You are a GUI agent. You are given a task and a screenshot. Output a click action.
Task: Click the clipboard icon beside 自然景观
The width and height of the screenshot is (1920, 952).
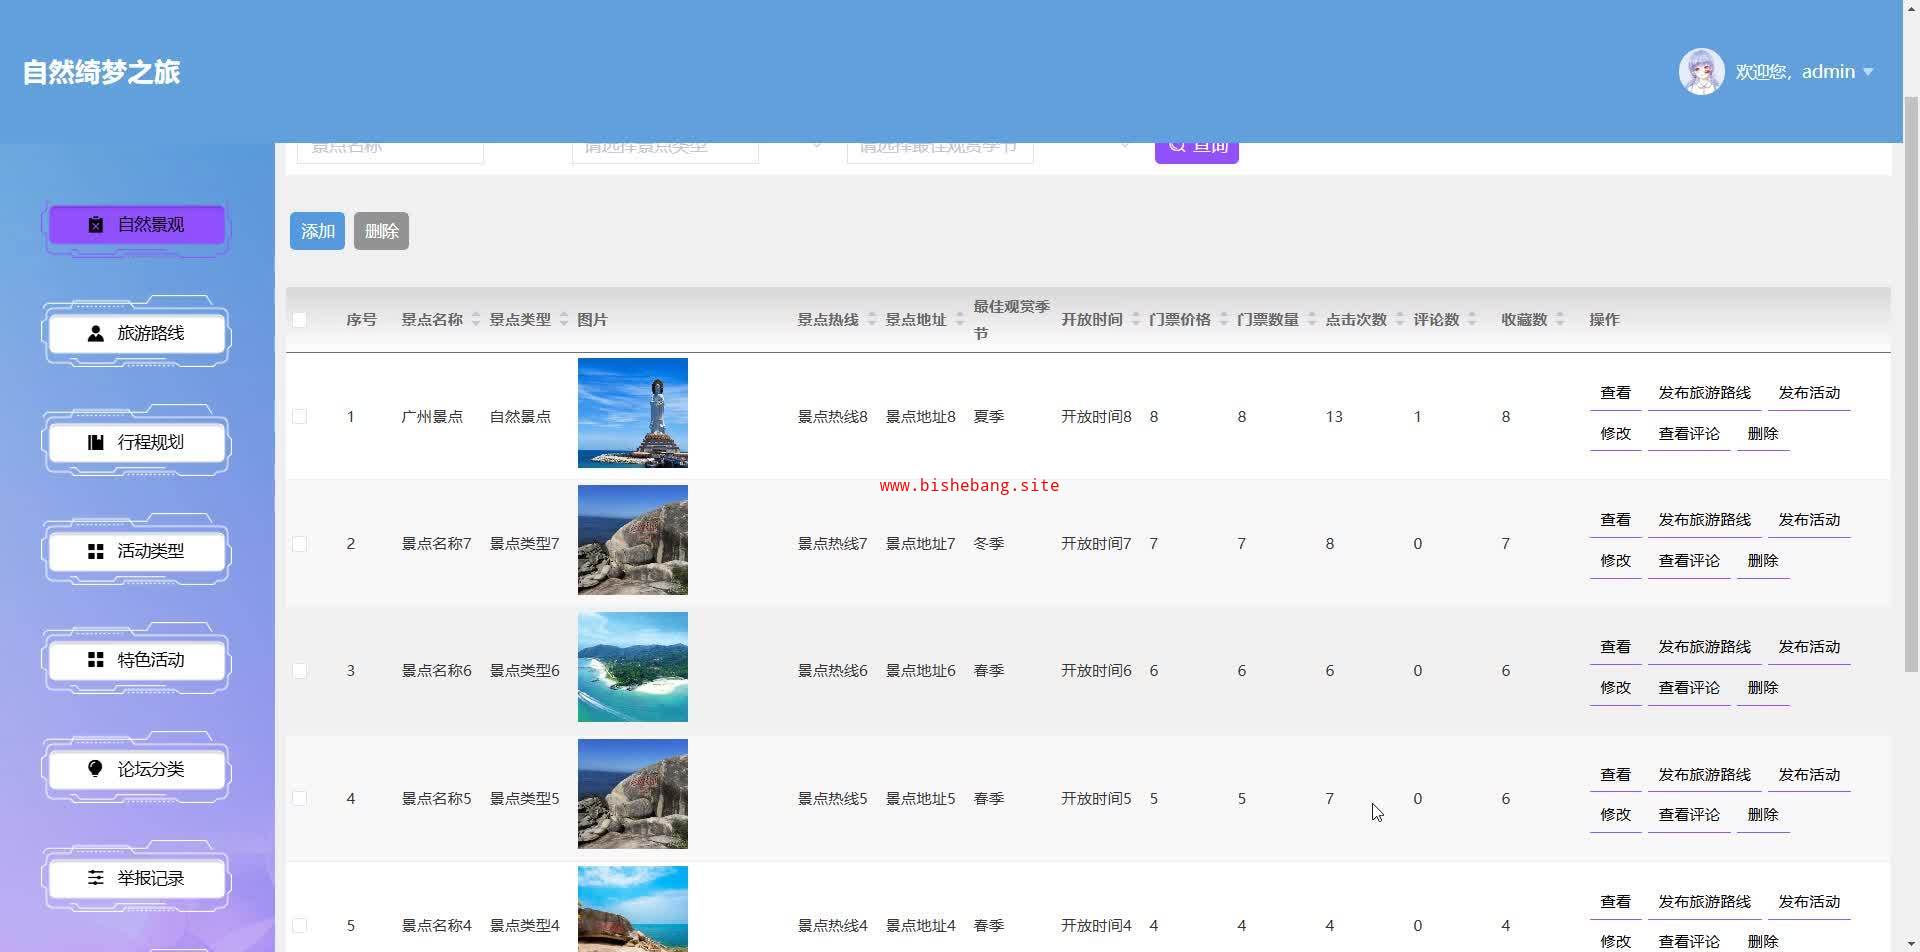point(96,225)
